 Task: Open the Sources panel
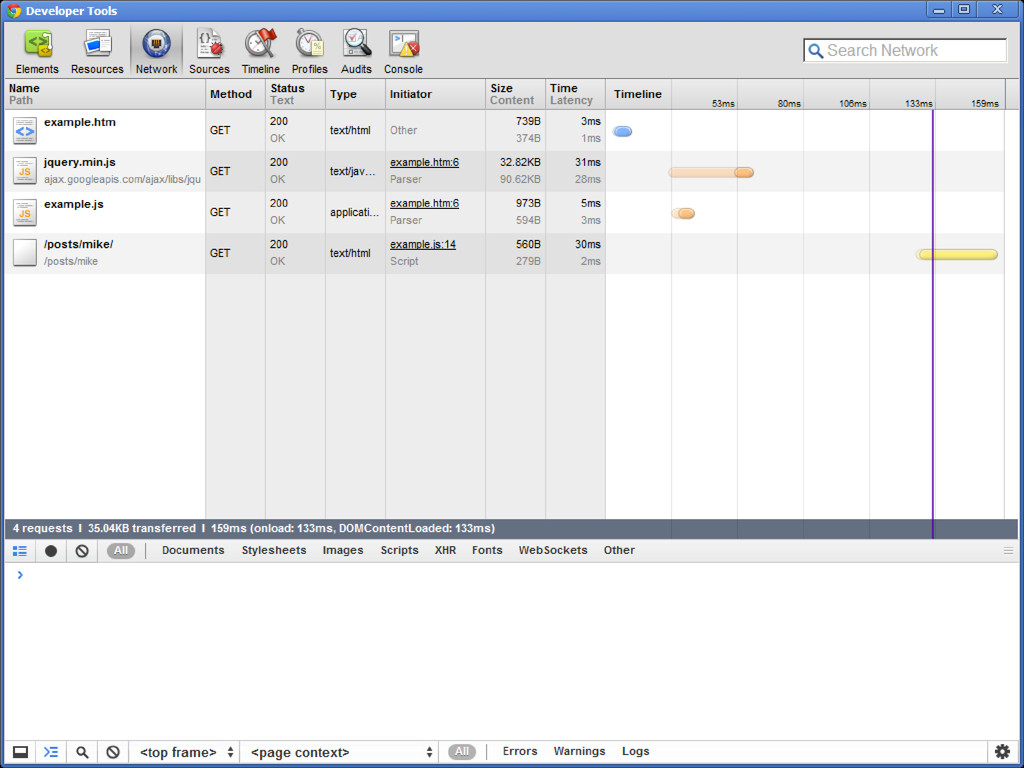pyautogui.click(x=210, y=52)
